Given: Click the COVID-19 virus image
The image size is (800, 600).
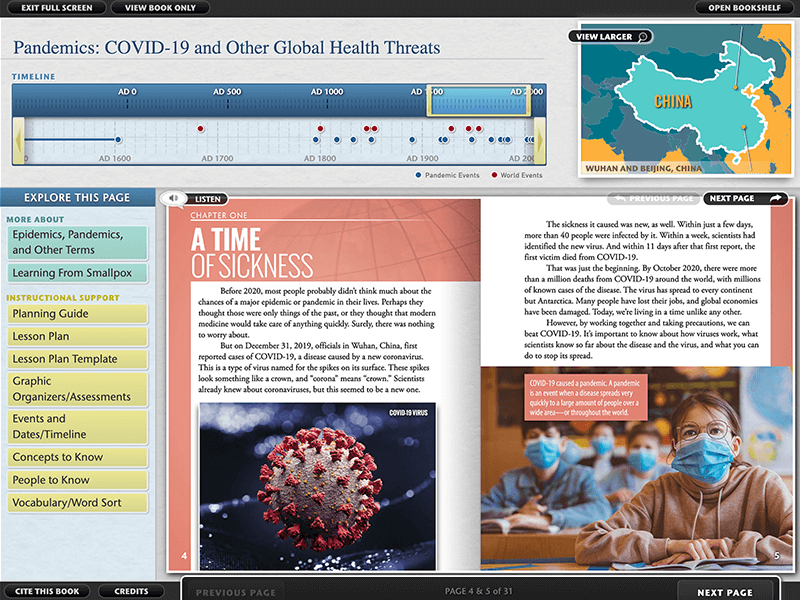Looking at the screenshot, I should [317, 486].
